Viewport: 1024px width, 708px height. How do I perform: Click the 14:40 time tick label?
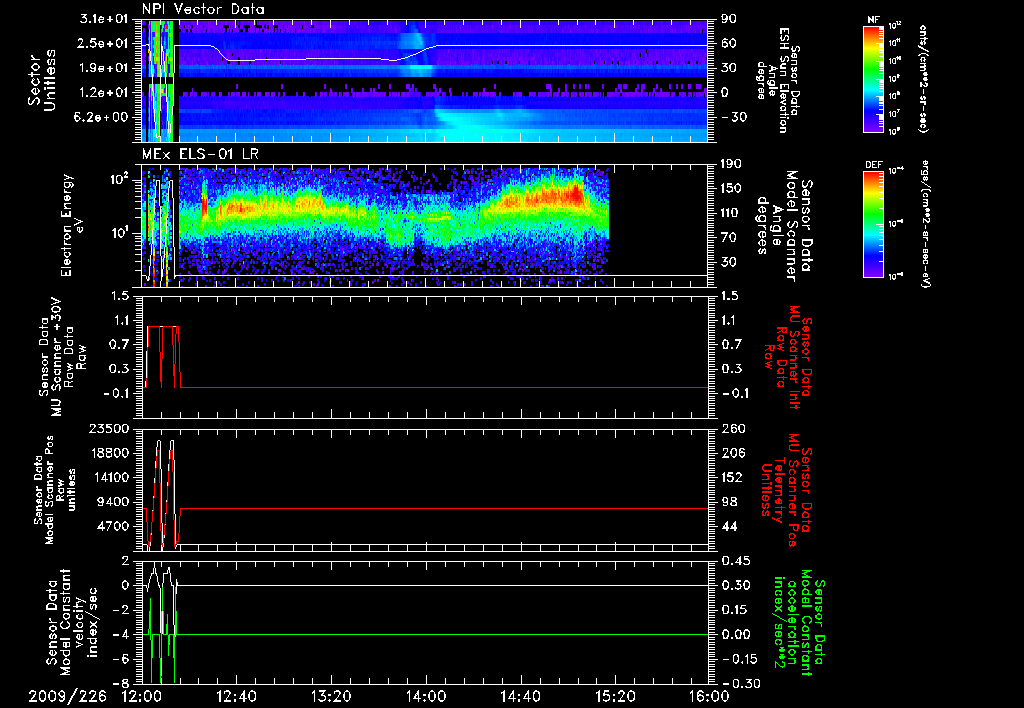[520, 696]
